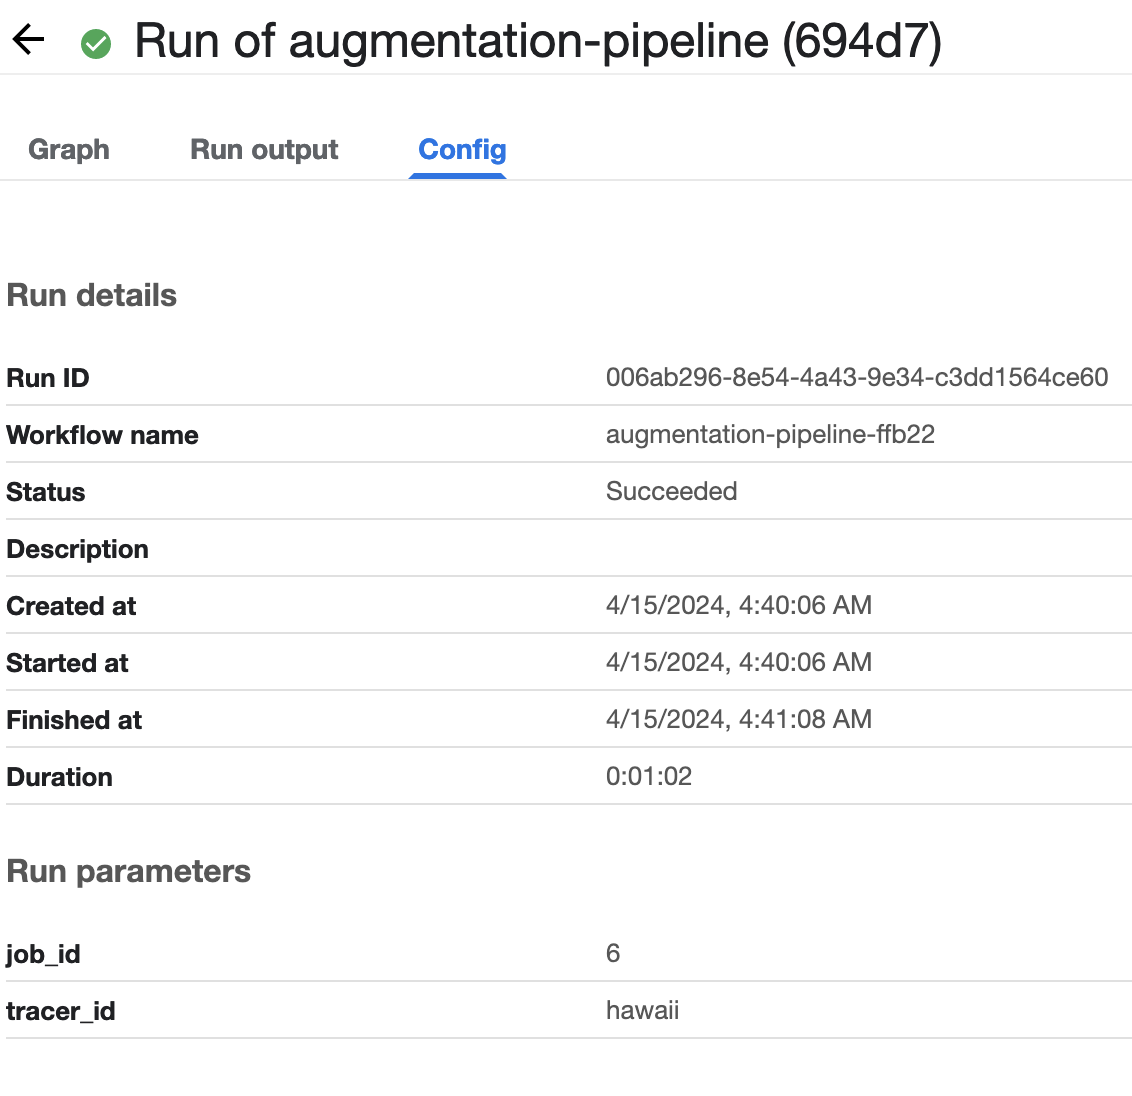The width and height of the screenshot is (1132, 1096).
Task: Click the Workflow name label
Action: 103,435
